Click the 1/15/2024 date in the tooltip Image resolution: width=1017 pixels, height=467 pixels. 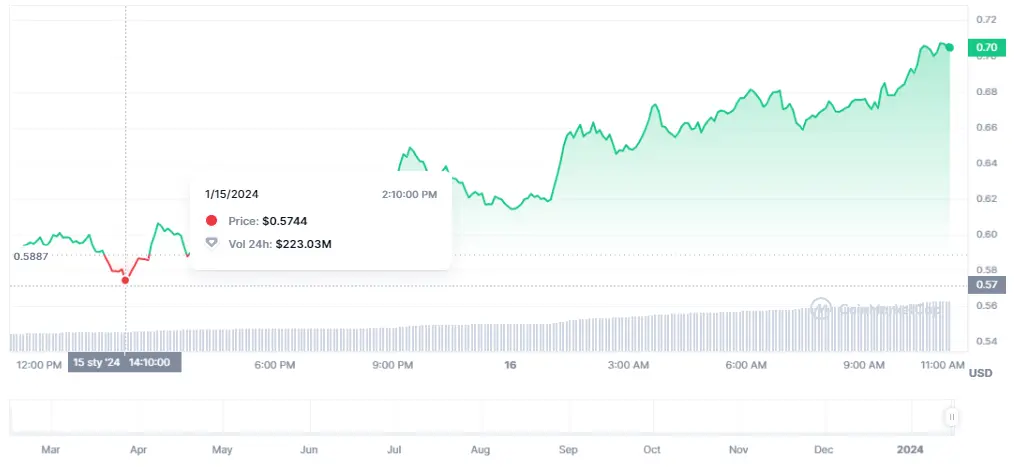(x=232, y=194)
